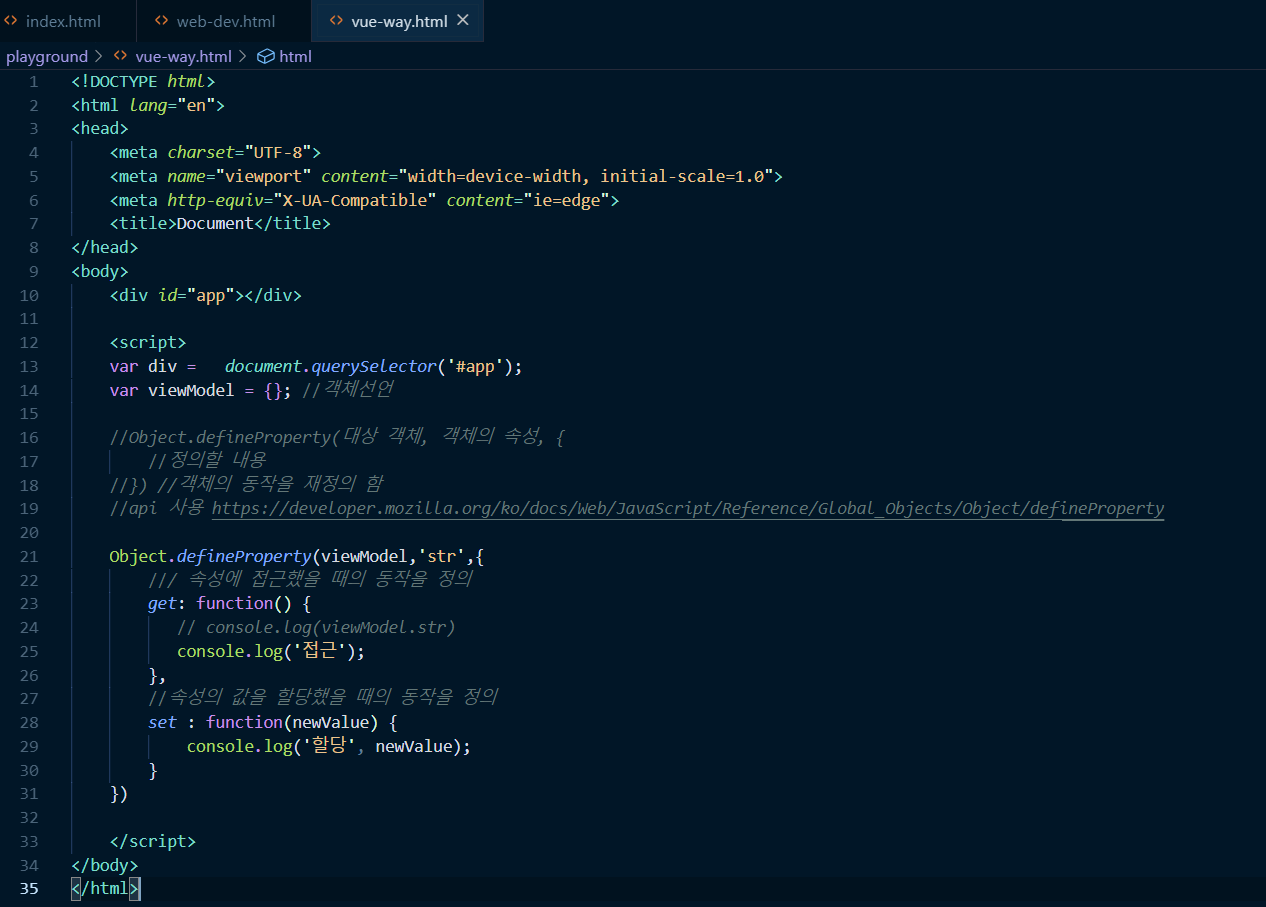Click the closing </head> tag
1266x907 pixels.
tap(105, 247)
